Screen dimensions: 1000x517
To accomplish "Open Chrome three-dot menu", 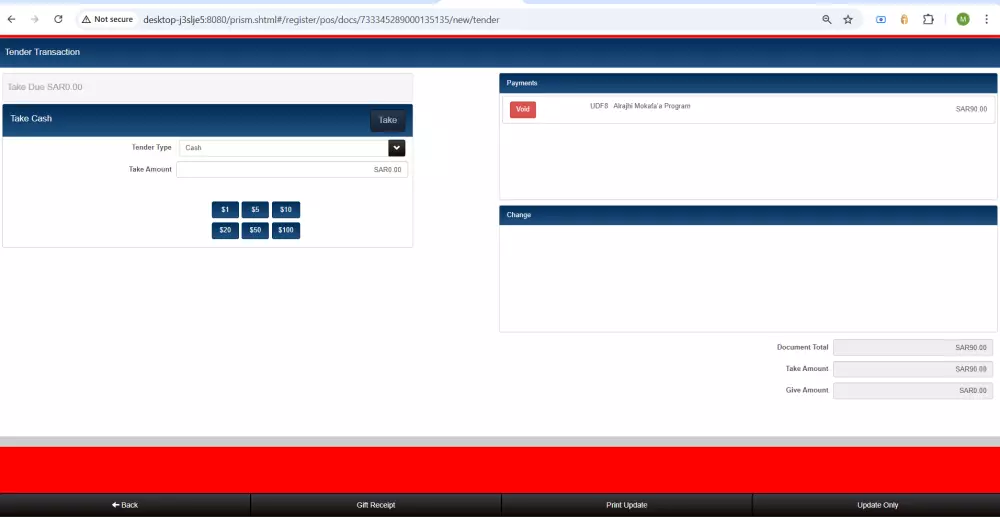I will (986, 20).
